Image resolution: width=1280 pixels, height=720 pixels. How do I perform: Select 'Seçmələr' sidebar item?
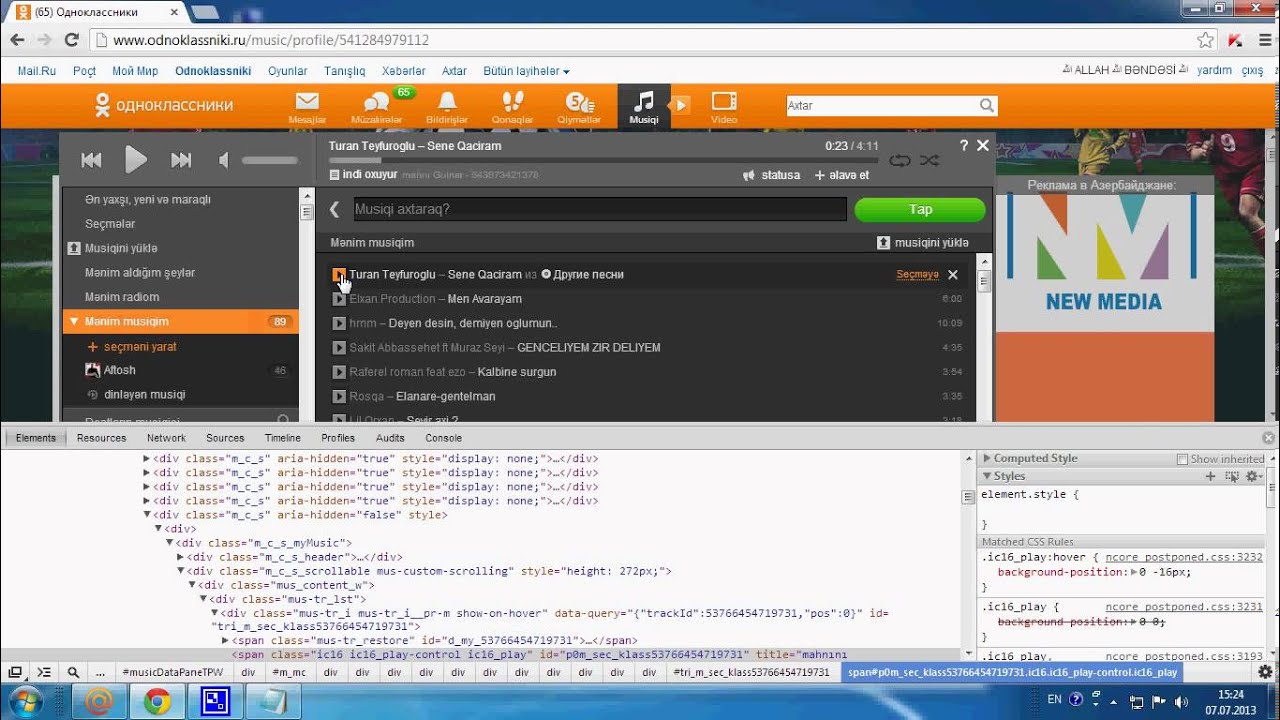110,224
